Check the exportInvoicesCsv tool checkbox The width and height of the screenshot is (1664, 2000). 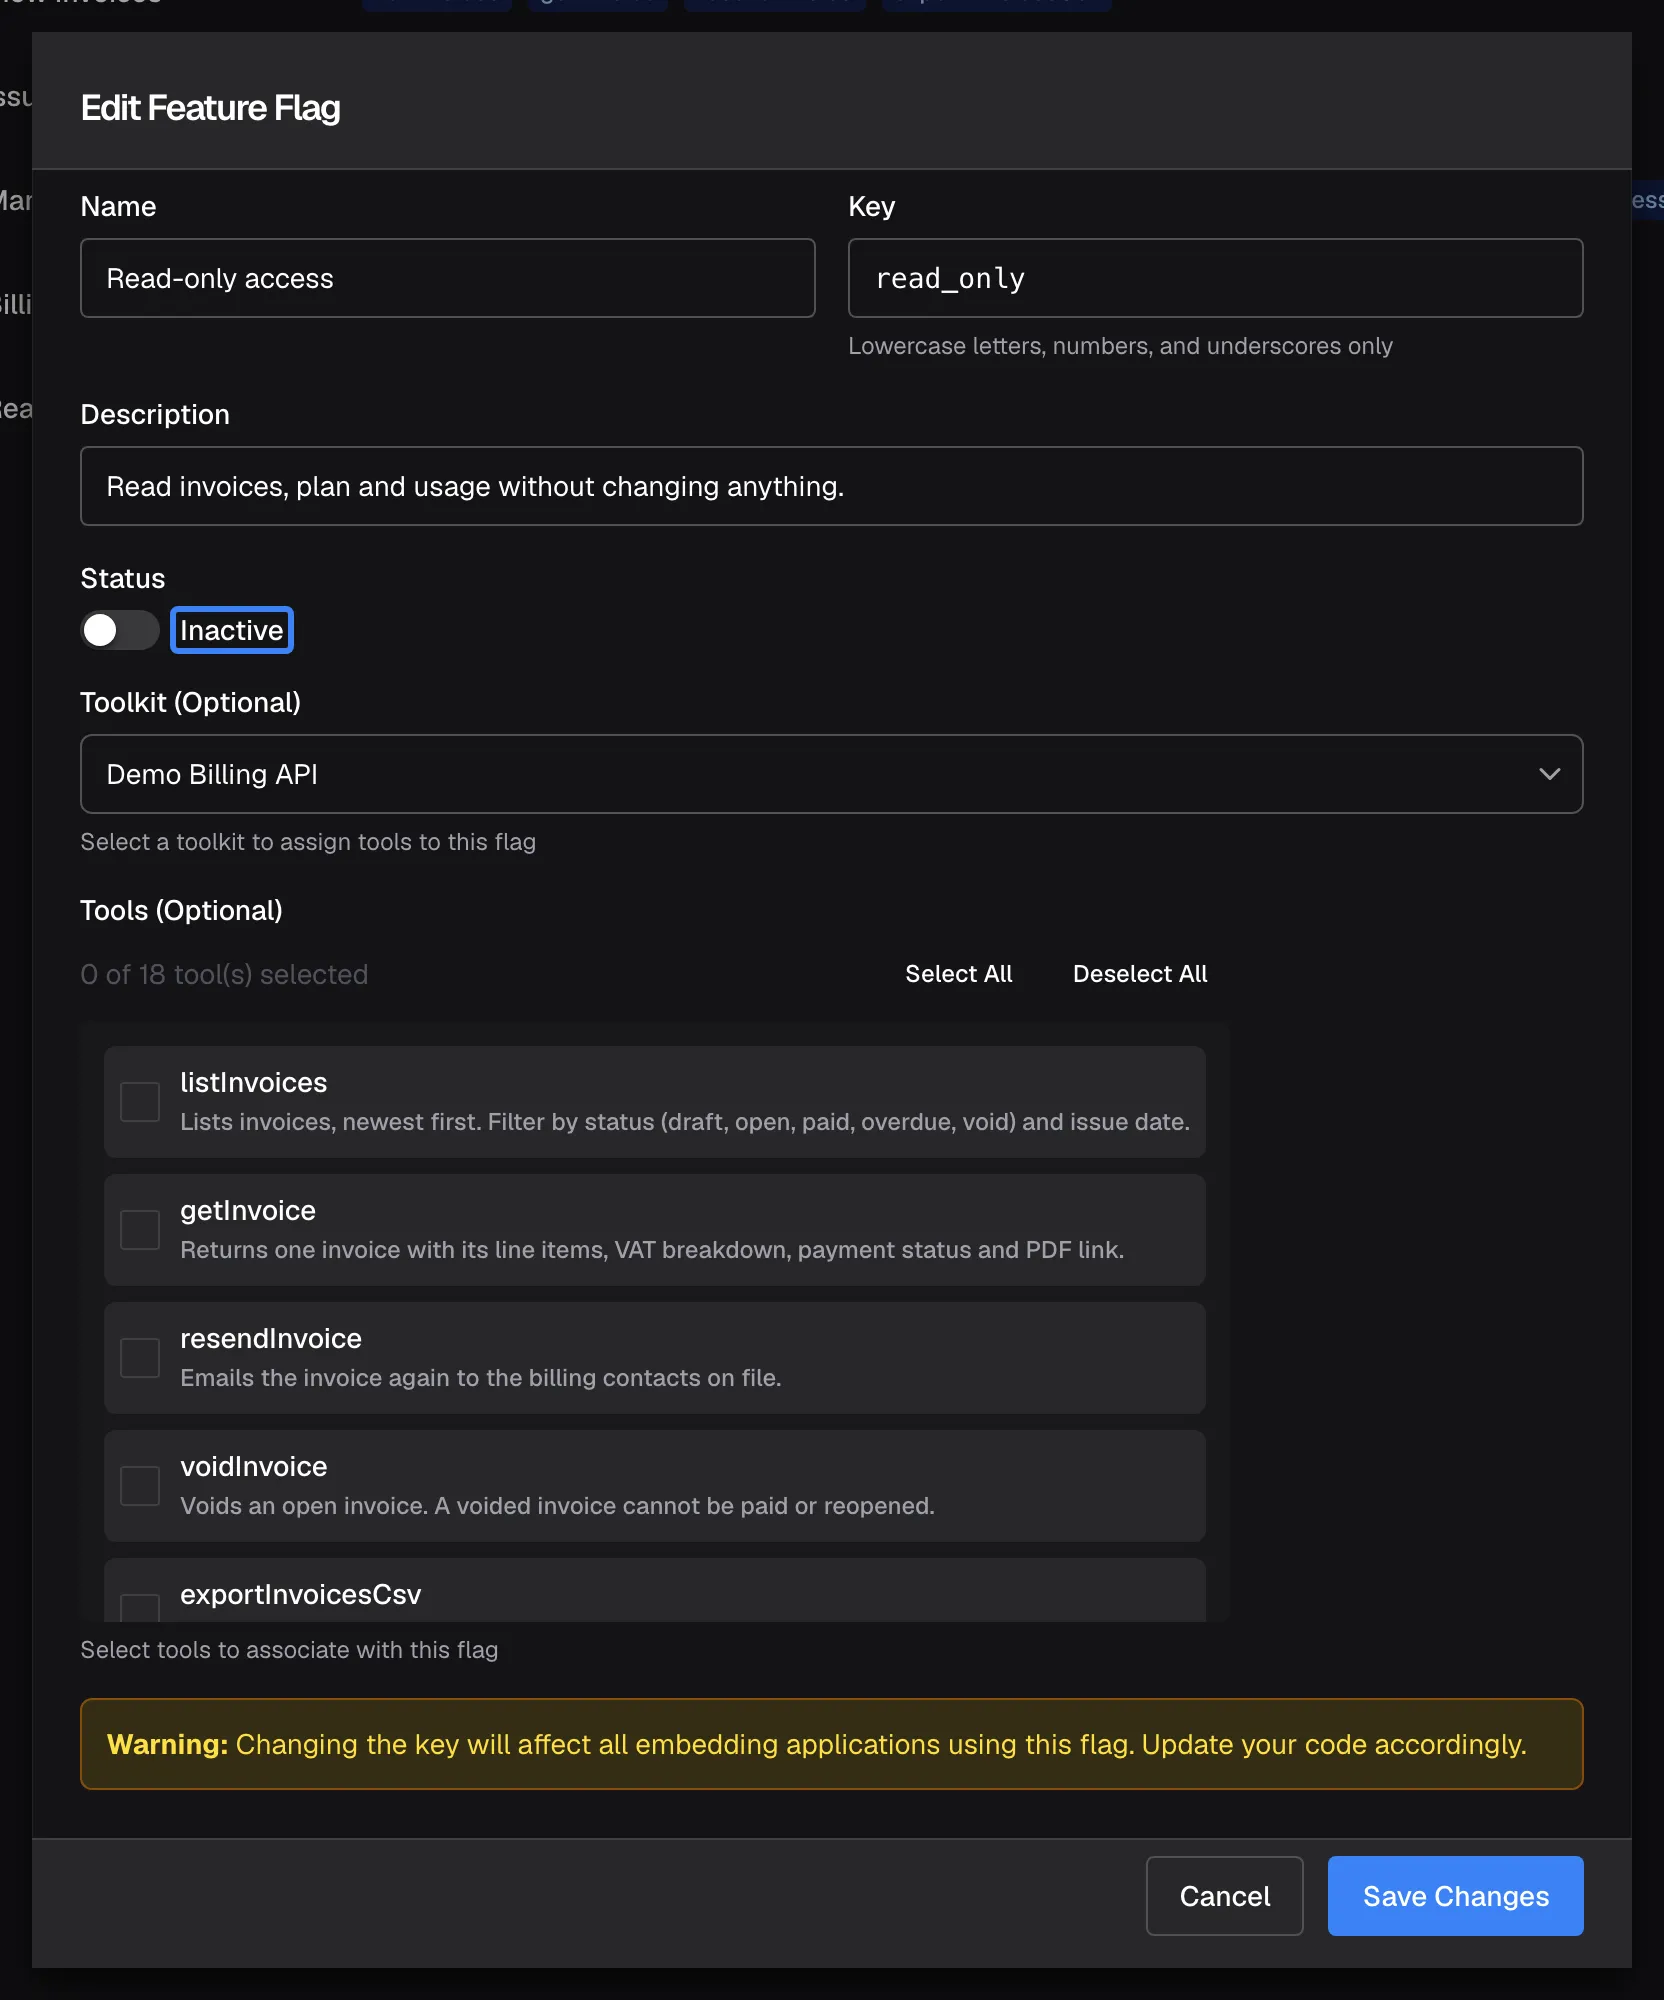coord(140,1607)
